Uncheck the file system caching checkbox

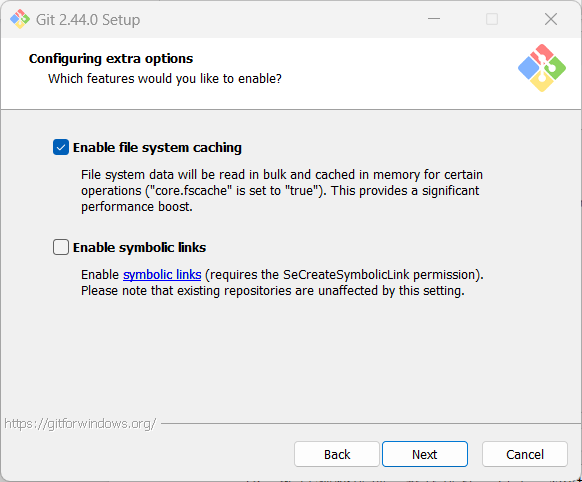61,147
